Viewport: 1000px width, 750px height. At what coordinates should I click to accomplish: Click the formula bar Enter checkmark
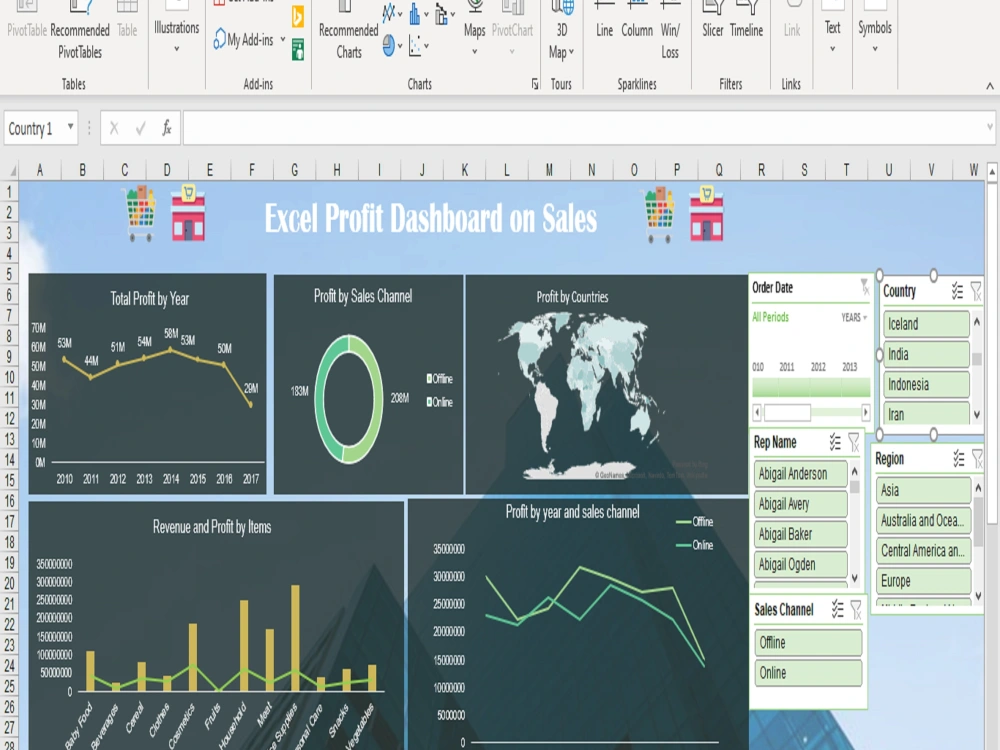click(x=140, y=129)
